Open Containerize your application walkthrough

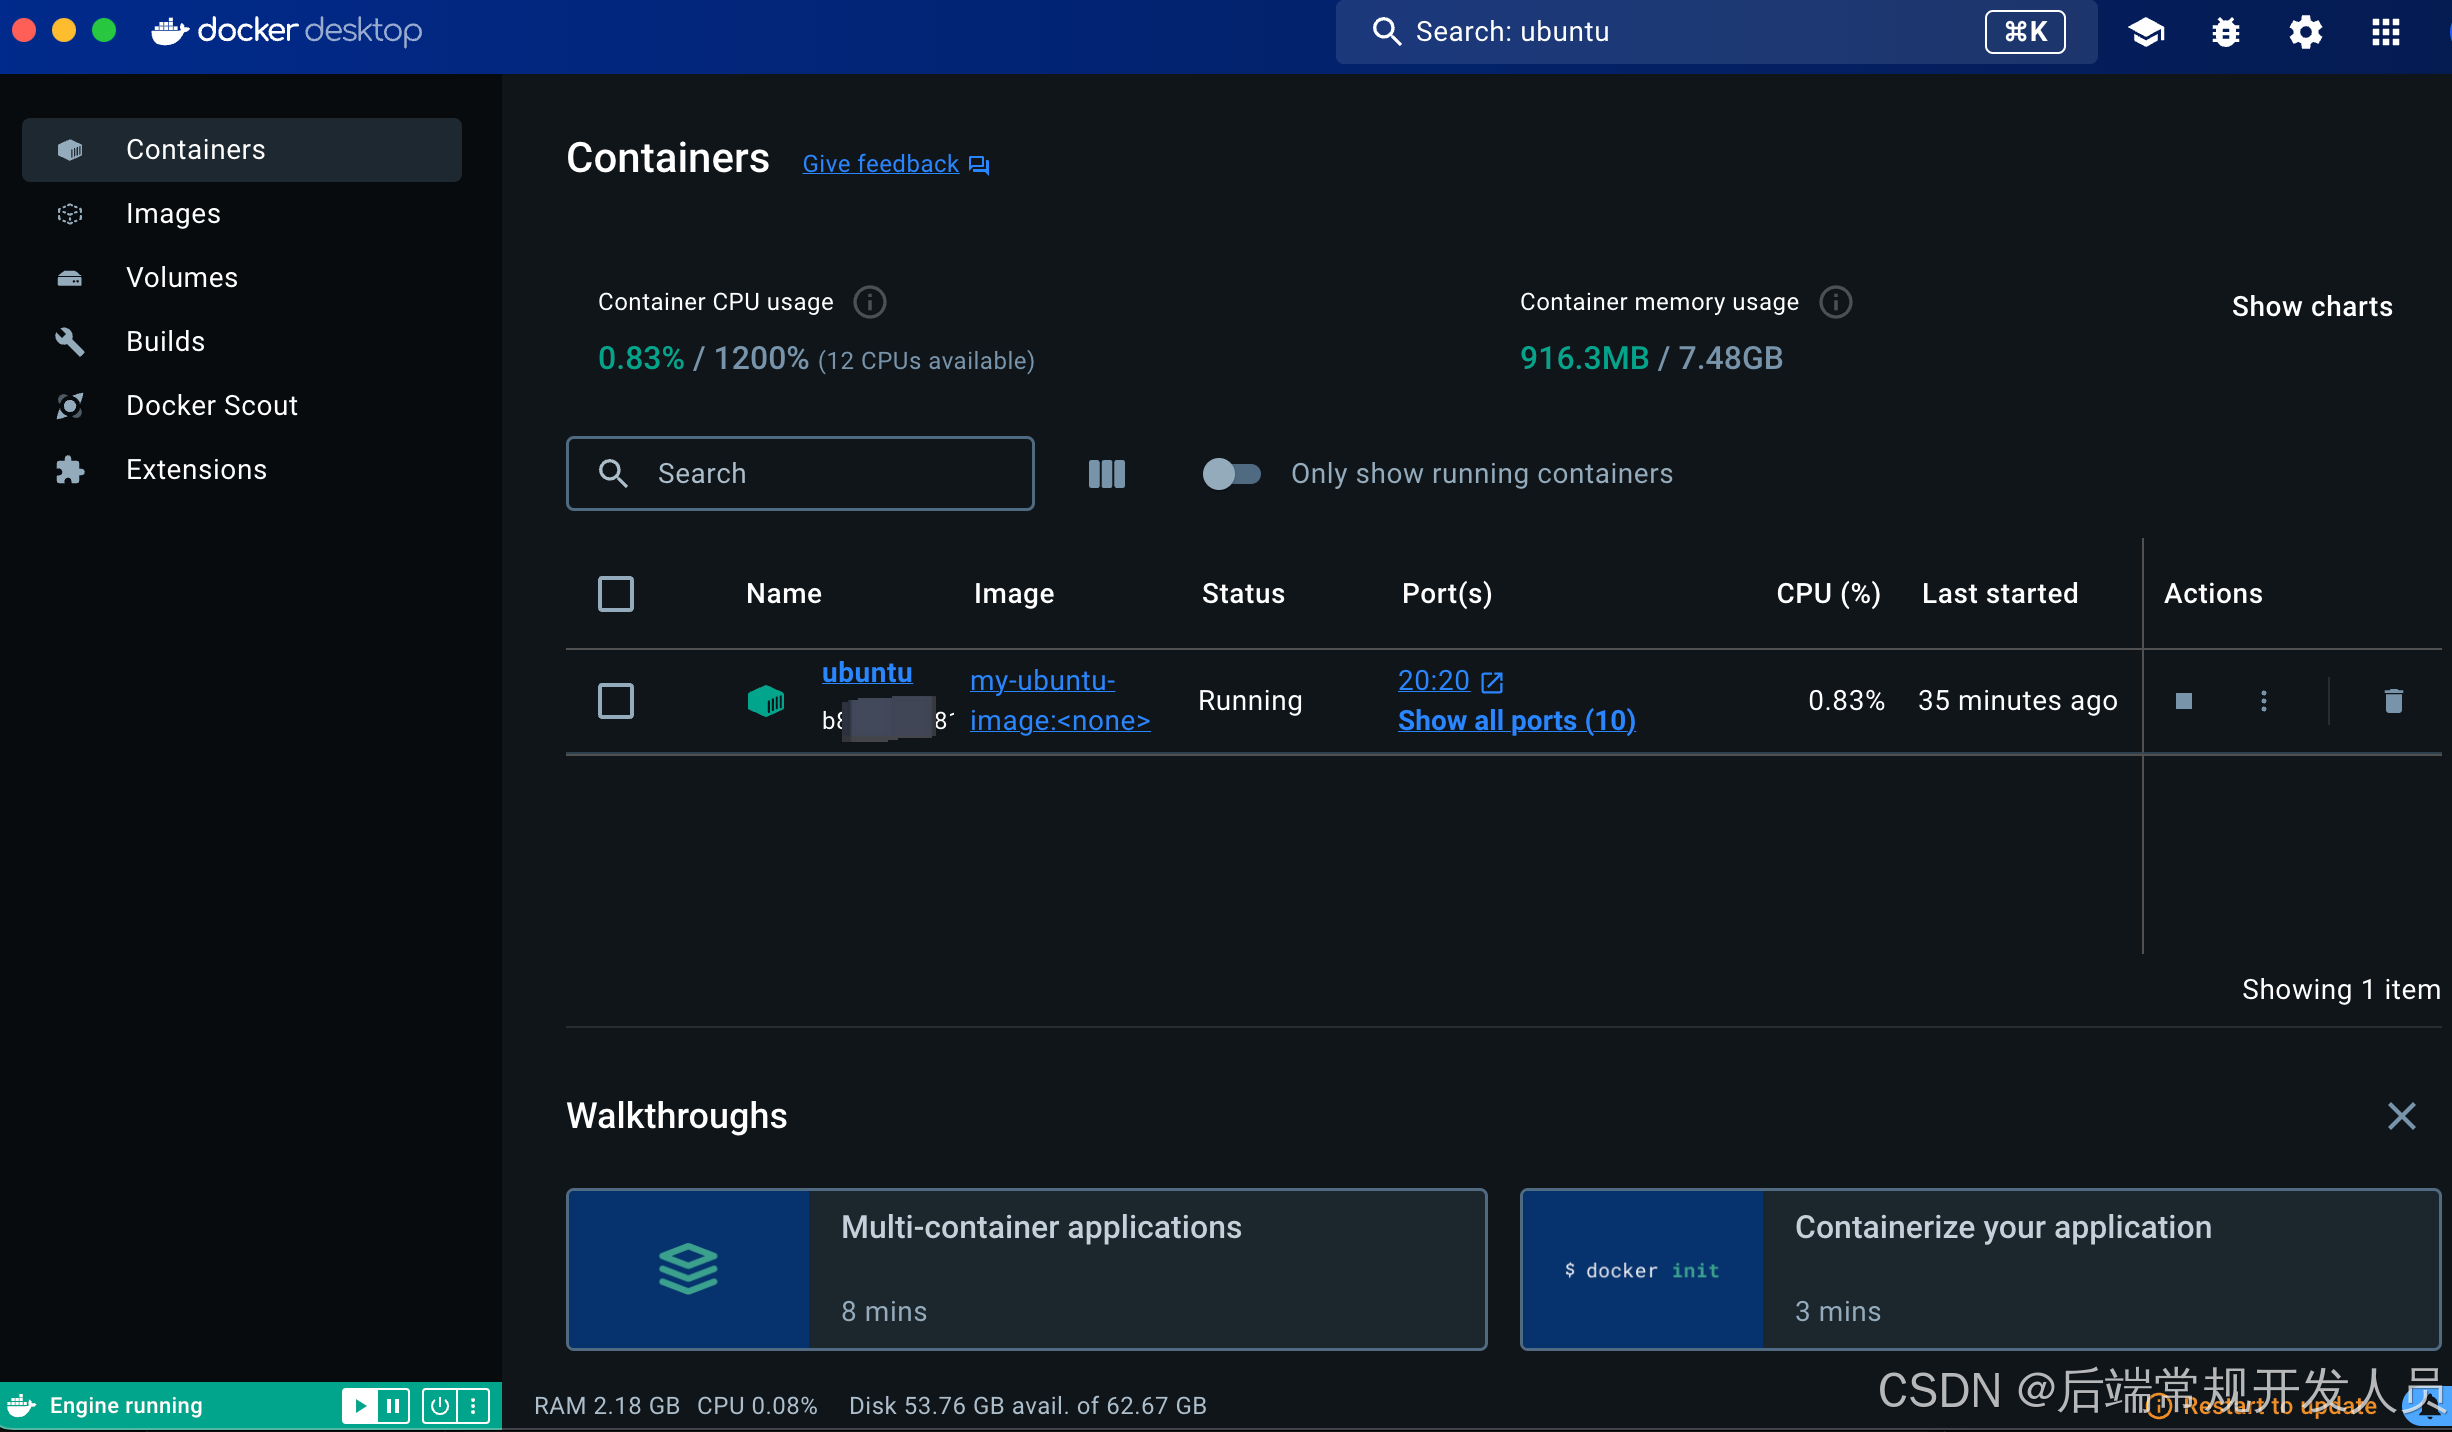[x=1981, y=1270]
